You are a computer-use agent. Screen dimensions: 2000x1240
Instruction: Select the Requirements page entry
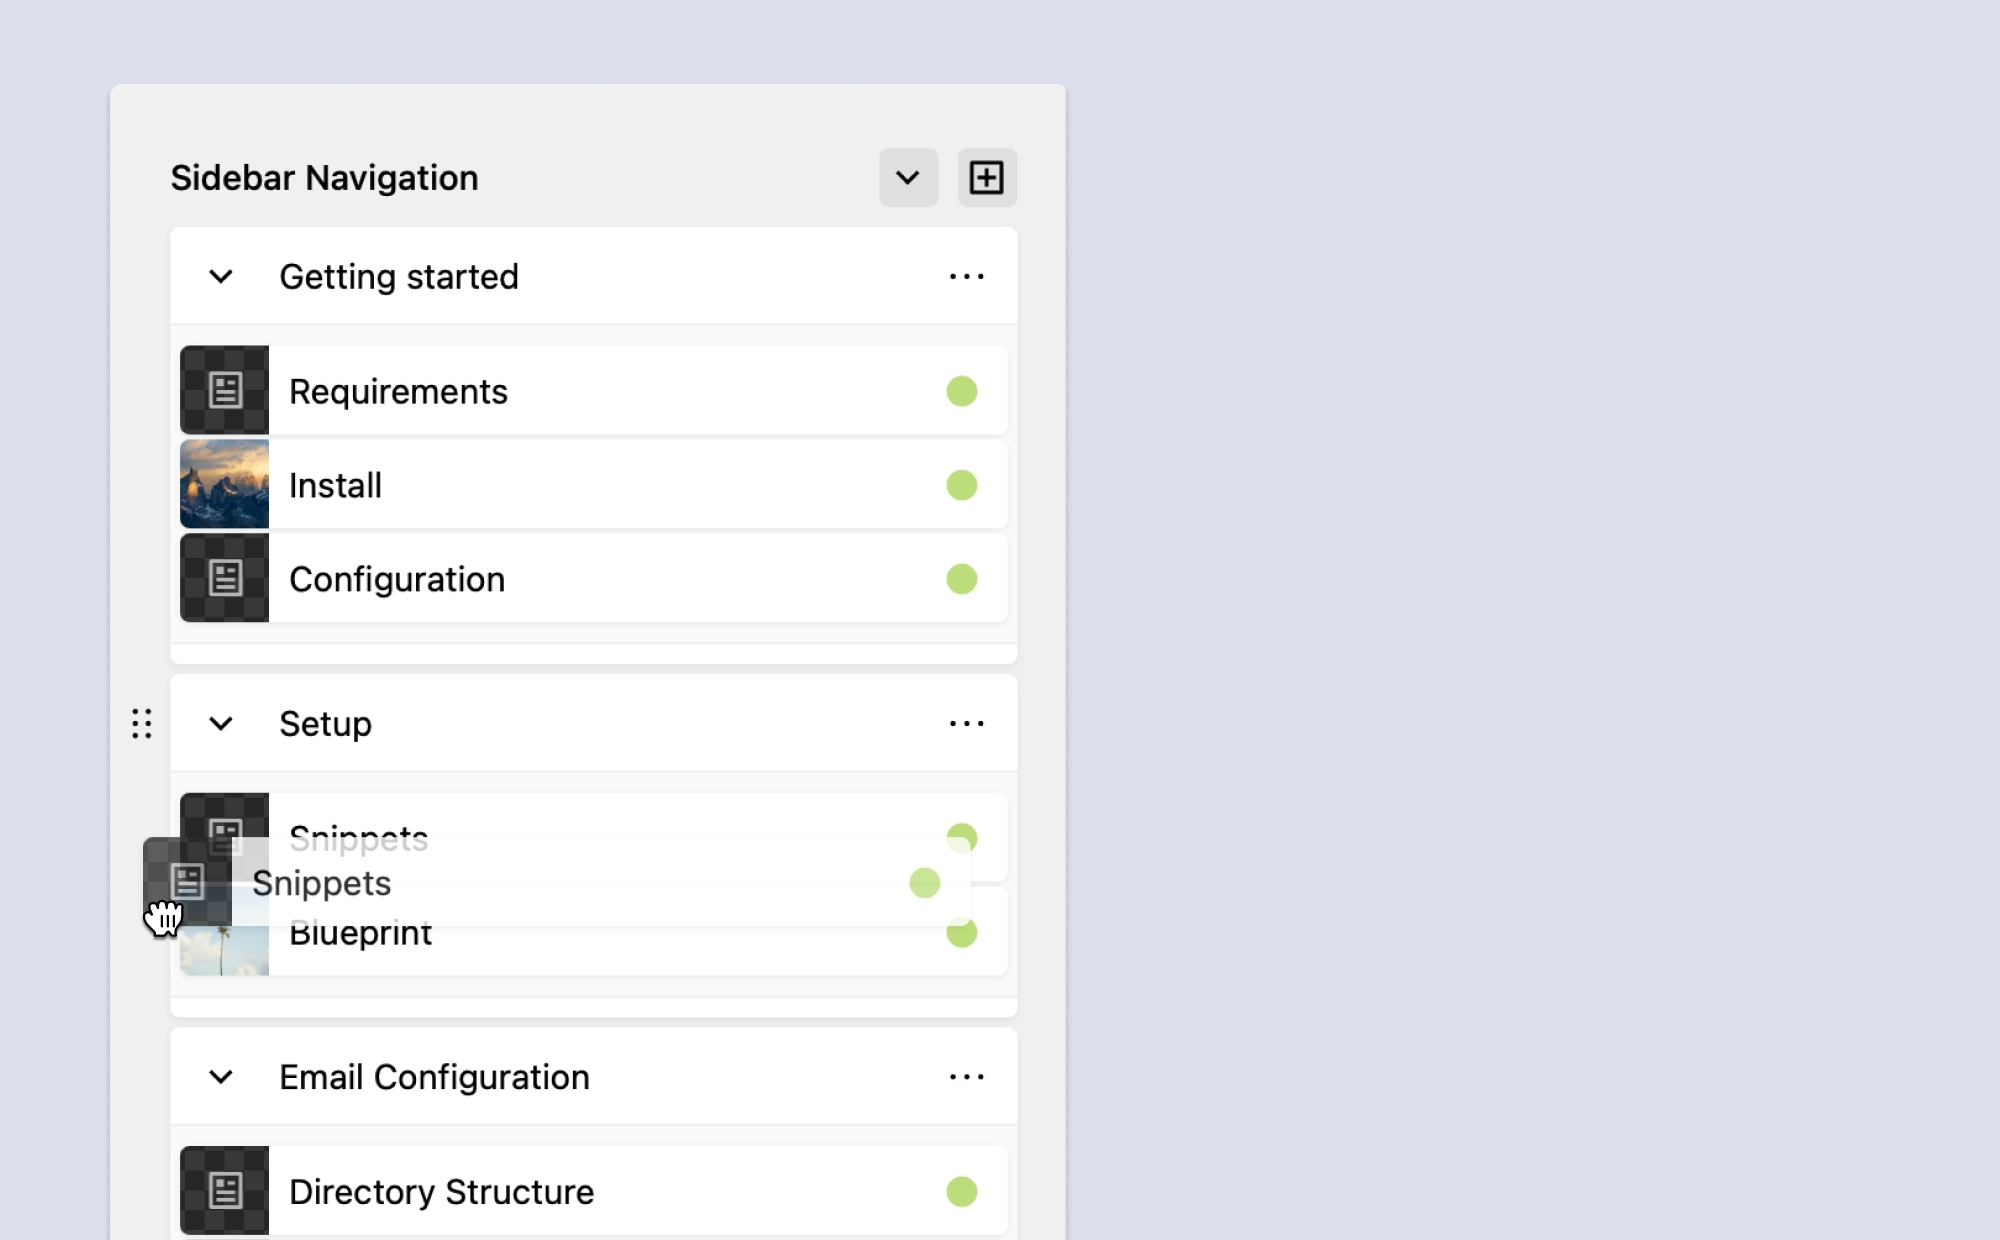398,391
